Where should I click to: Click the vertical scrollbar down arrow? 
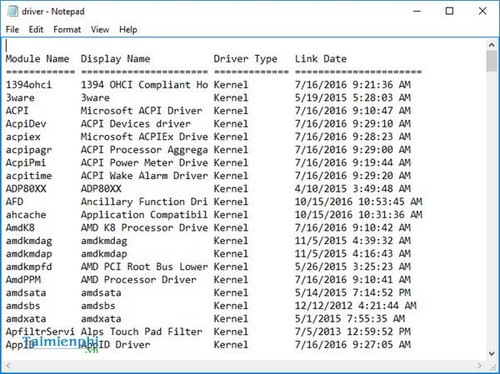click(492, 353)
